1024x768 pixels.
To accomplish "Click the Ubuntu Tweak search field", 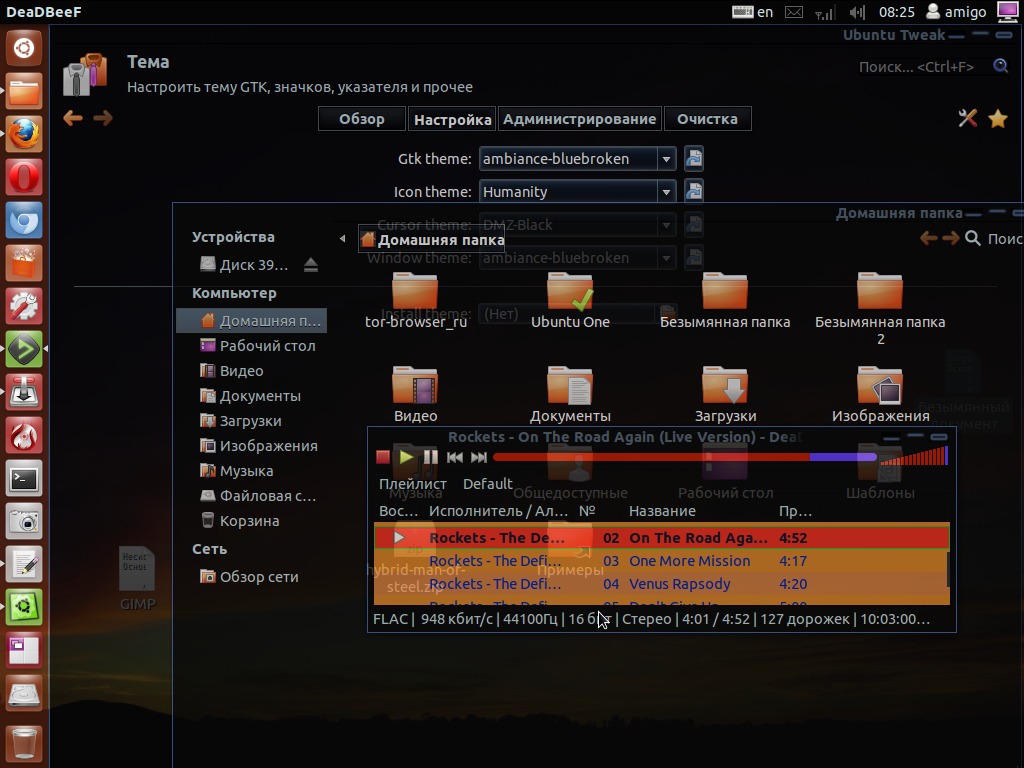I will point(922,67).
